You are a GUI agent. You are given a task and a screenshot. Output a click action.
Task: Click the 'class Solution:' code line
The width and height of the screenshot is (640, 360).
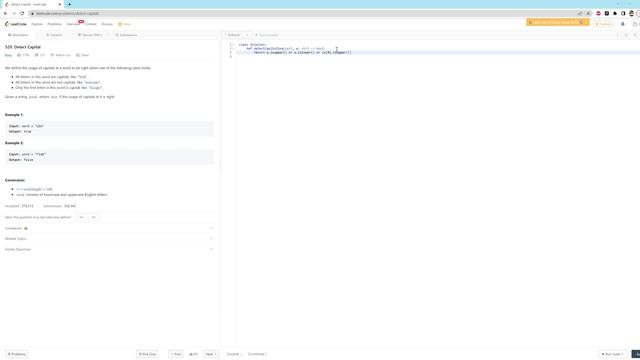[252, 44]
